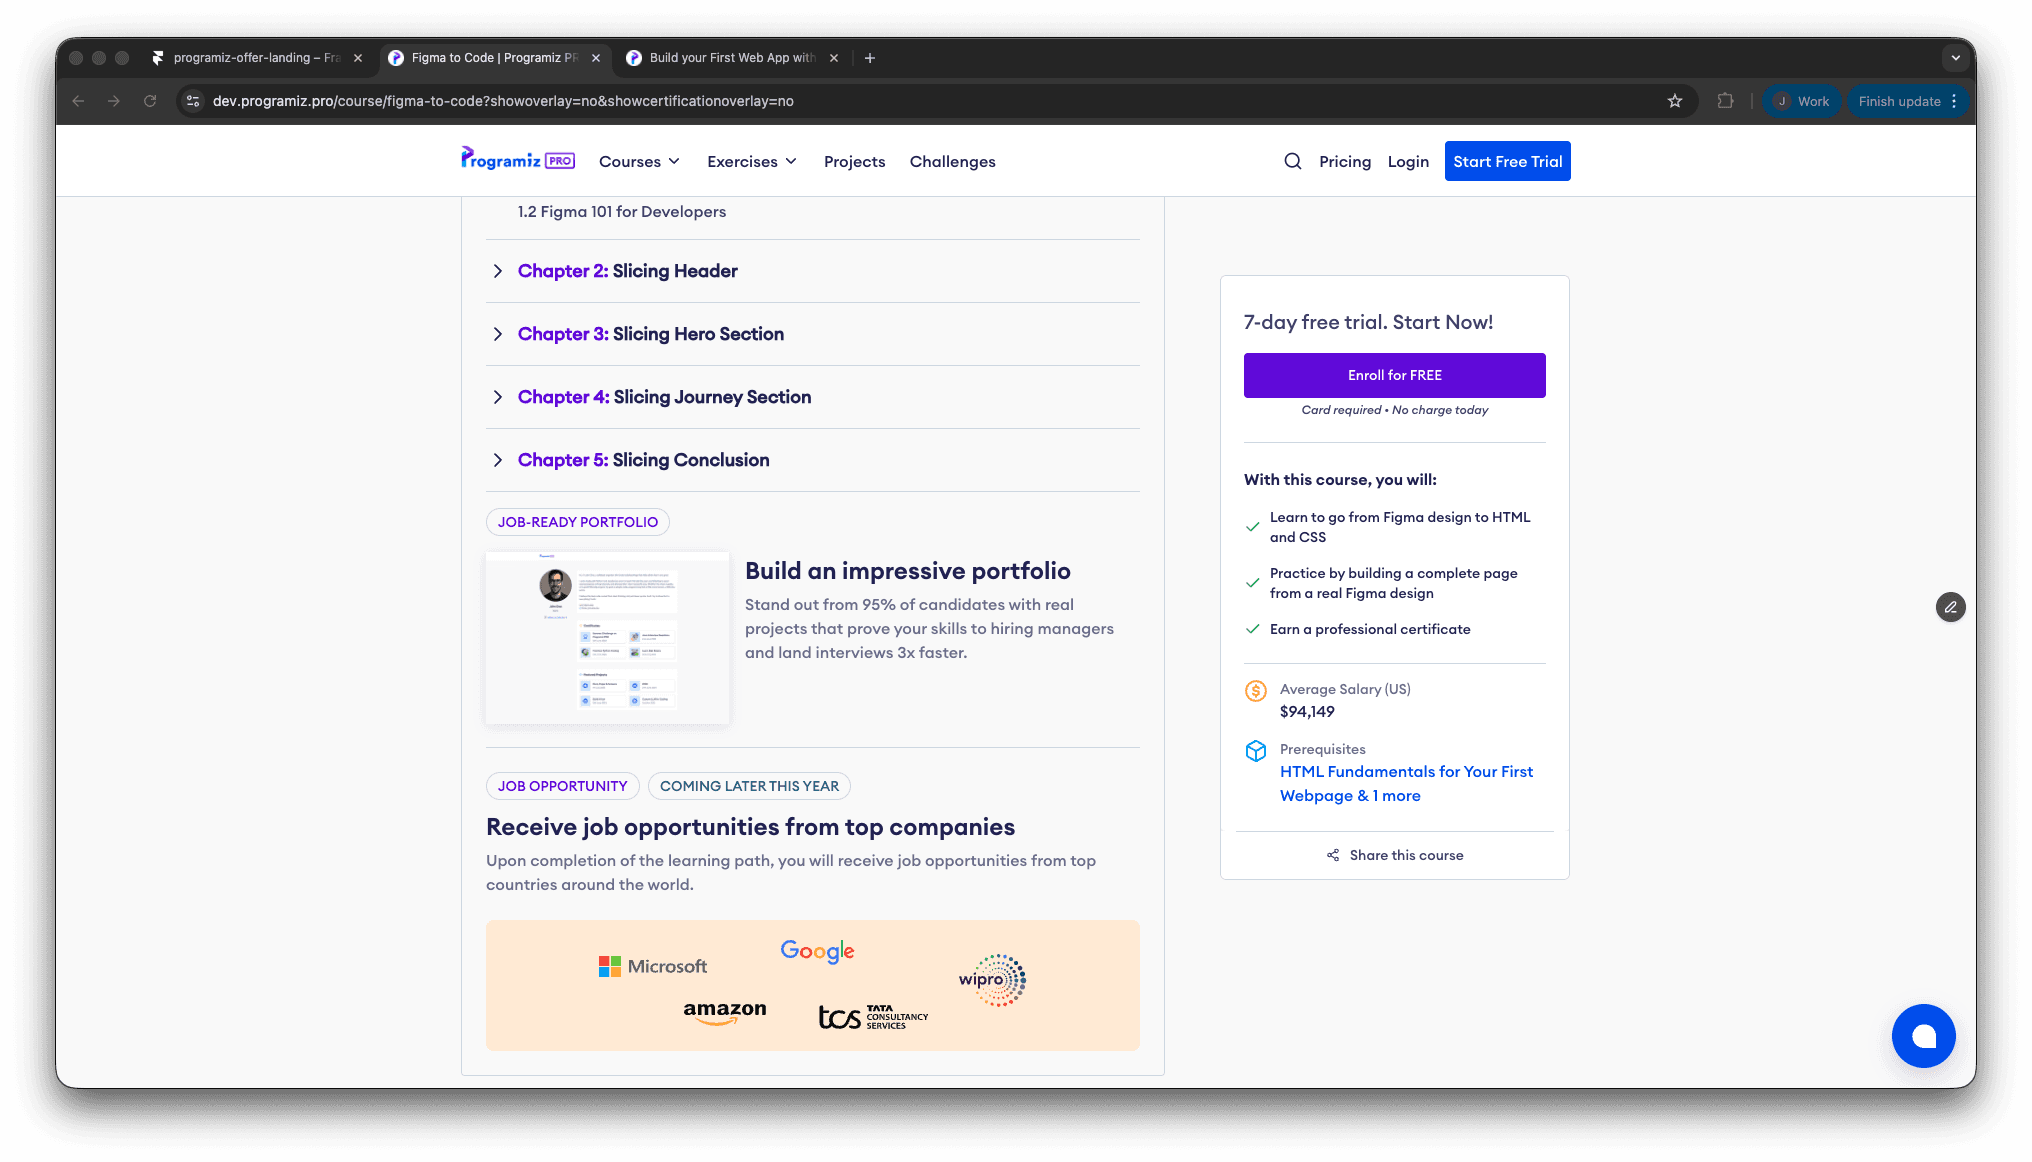Screen dimensions: 2032x1162
Task: Expand Chapter 5: Slicing Conclusion
Action: pyautogui.click(x=643, y=460)
